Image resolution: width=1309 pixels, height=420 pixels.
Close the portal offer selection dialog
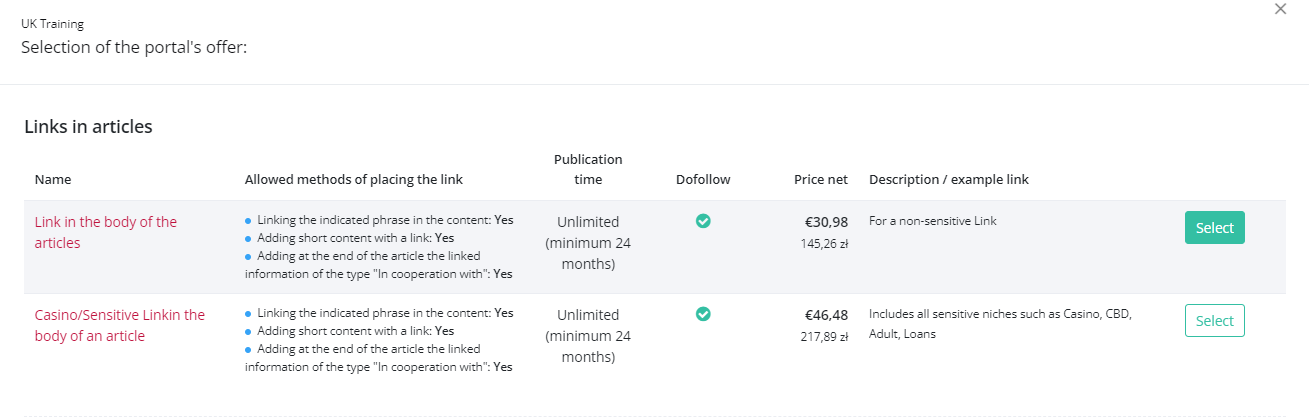1280,9
